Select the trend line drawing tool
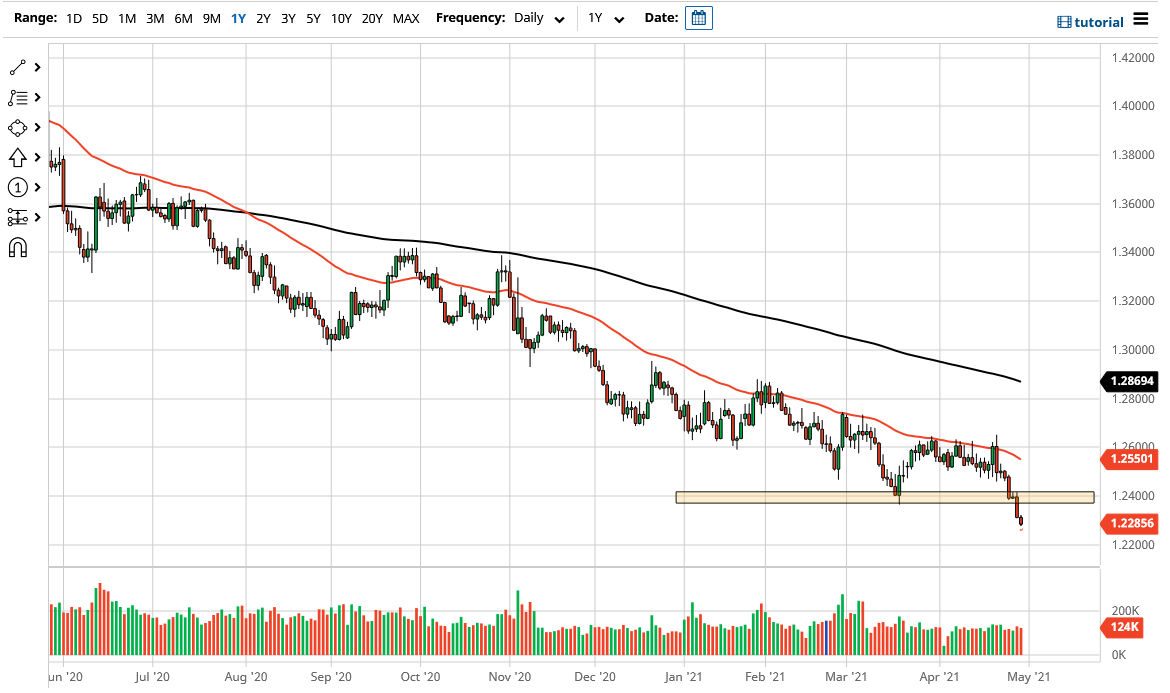Viewport: 1170px width, 693px height. (20, 67)
